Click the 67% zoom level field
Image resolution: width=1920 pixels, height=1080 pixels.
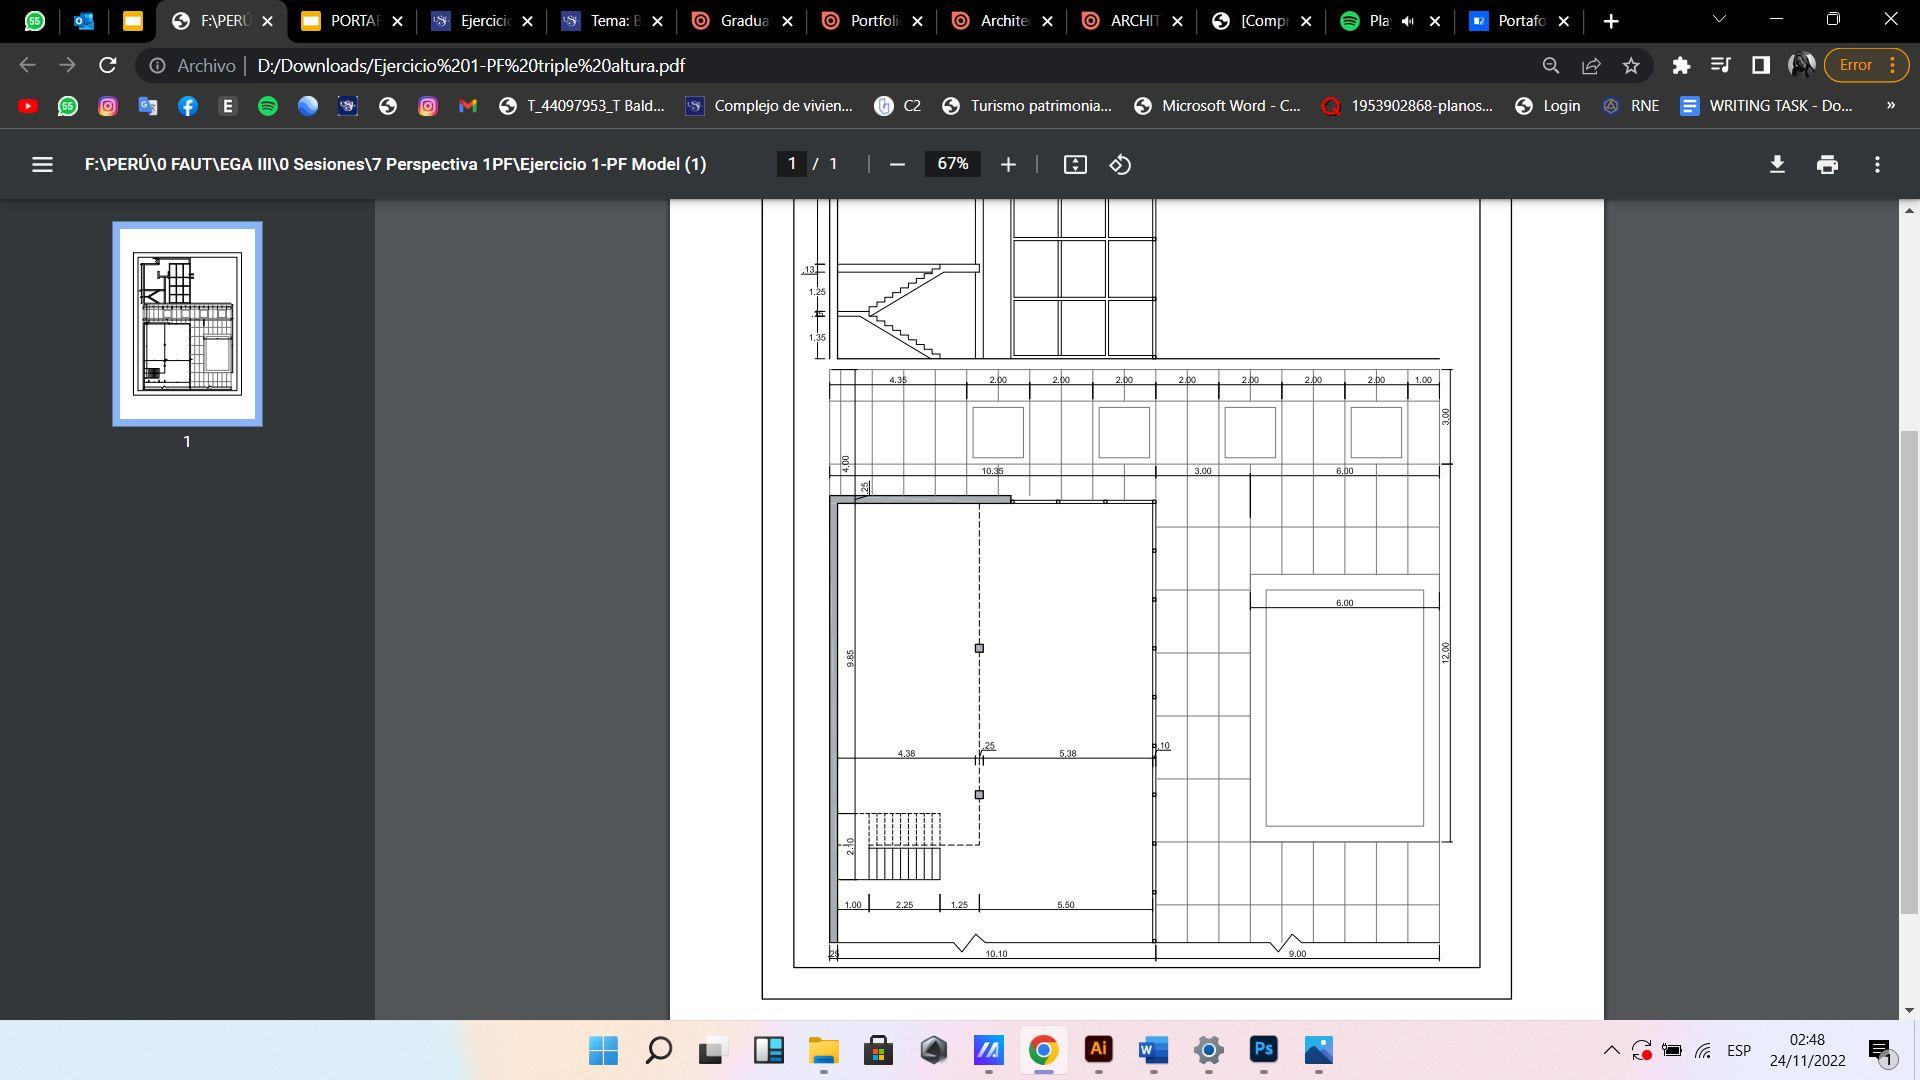(x=952, y=164)
